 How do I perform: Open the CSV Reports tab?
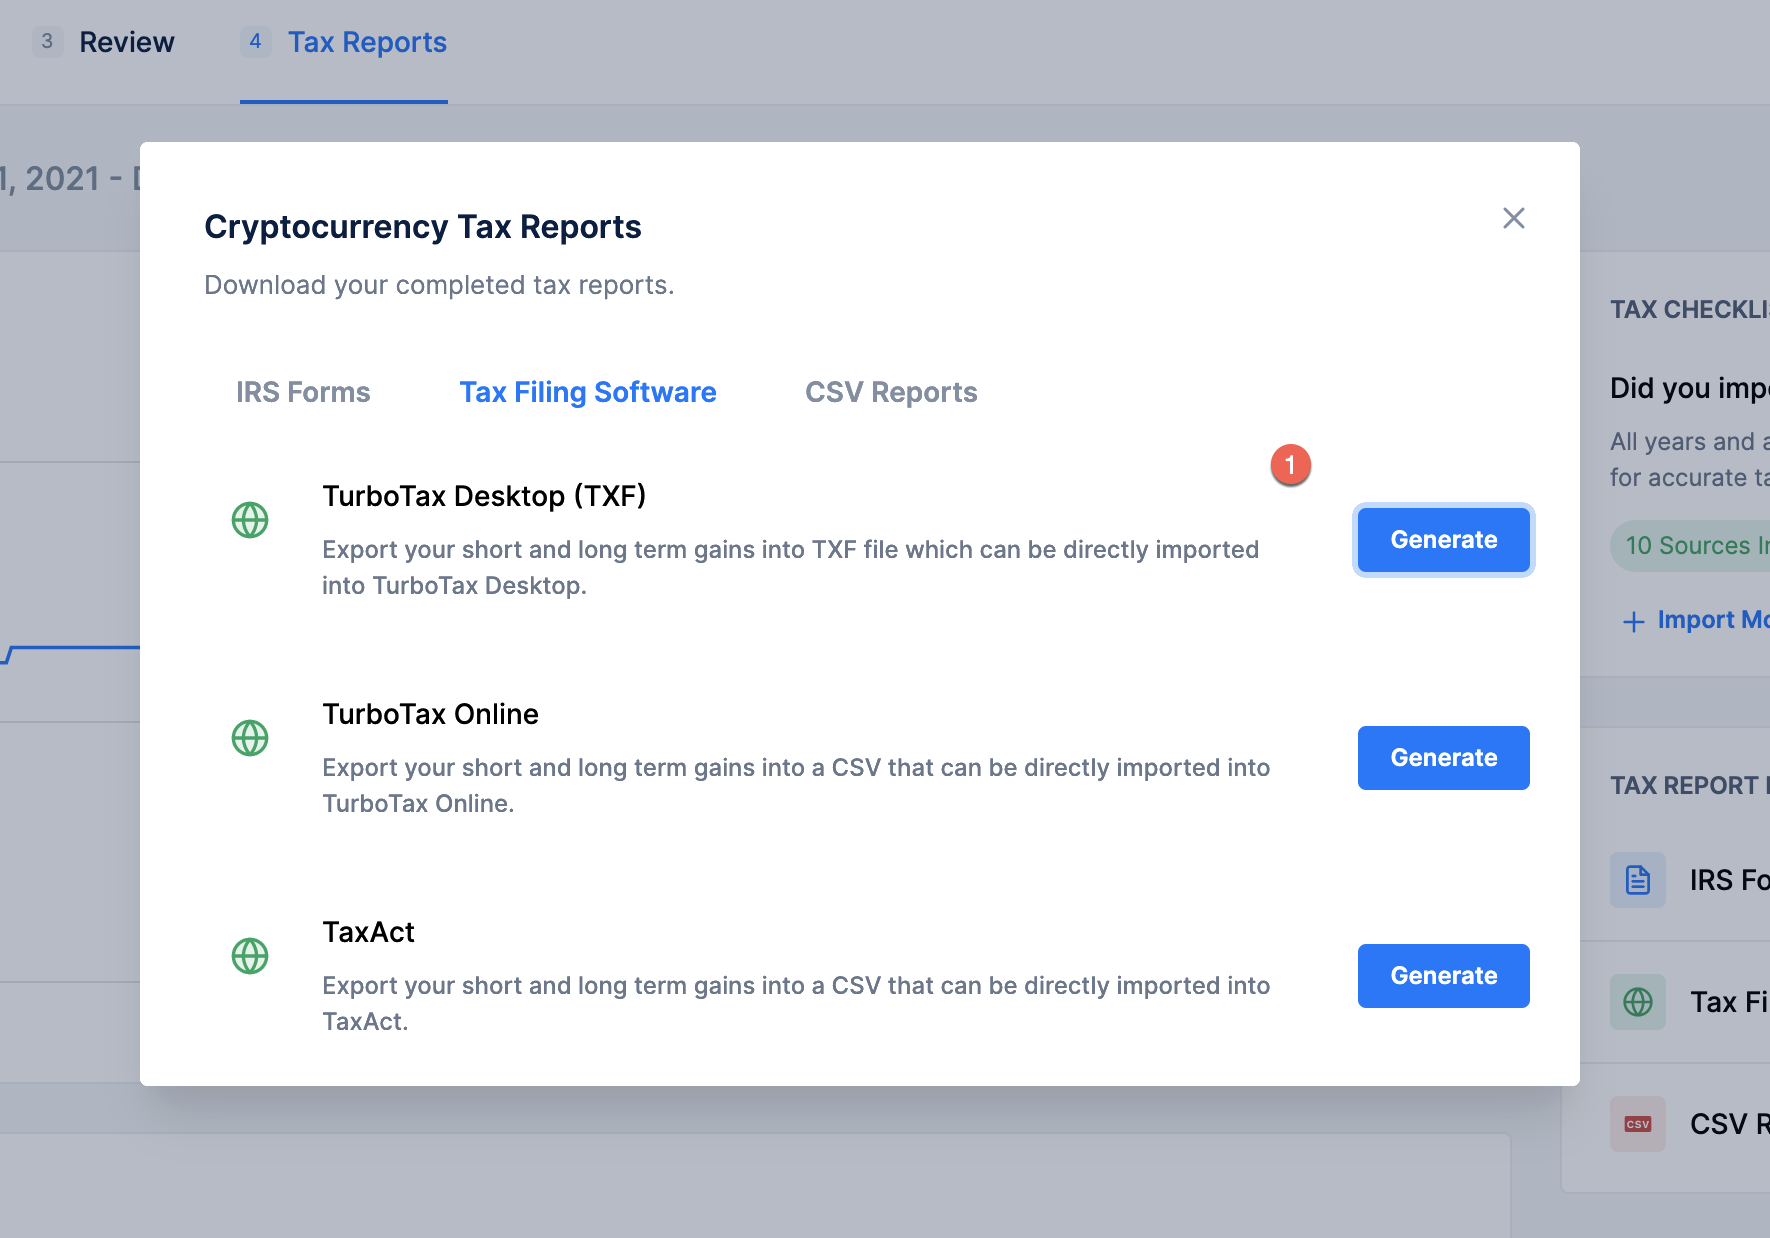(x=891, y=392)
